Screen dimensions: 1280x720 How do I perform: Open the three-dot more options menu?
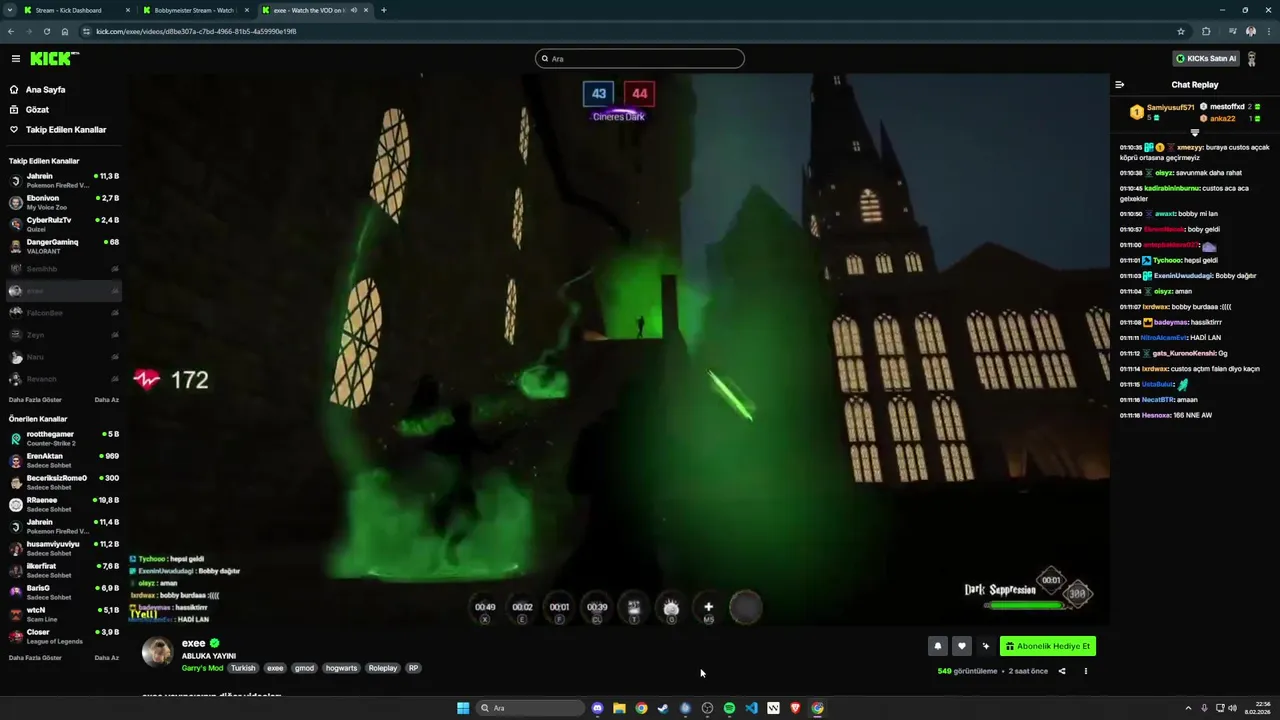tap(1086, 671)
